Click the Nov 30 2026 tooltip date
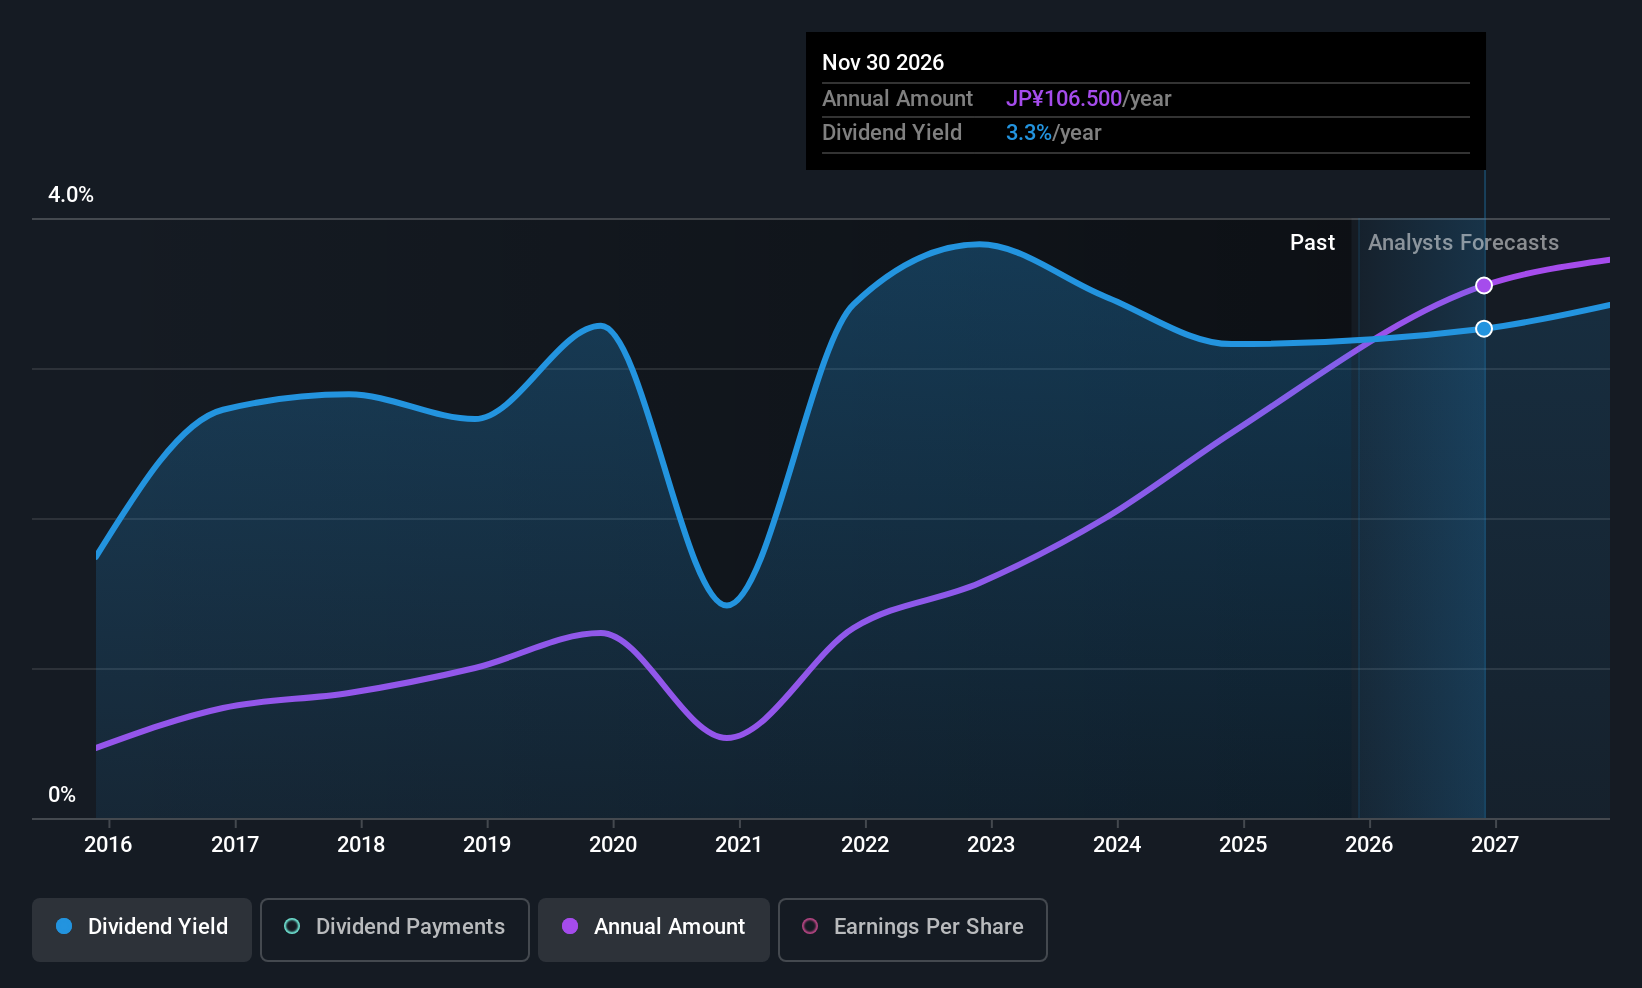The height and width of the screenshot is (988, 1642). click(x=883, y=63)
